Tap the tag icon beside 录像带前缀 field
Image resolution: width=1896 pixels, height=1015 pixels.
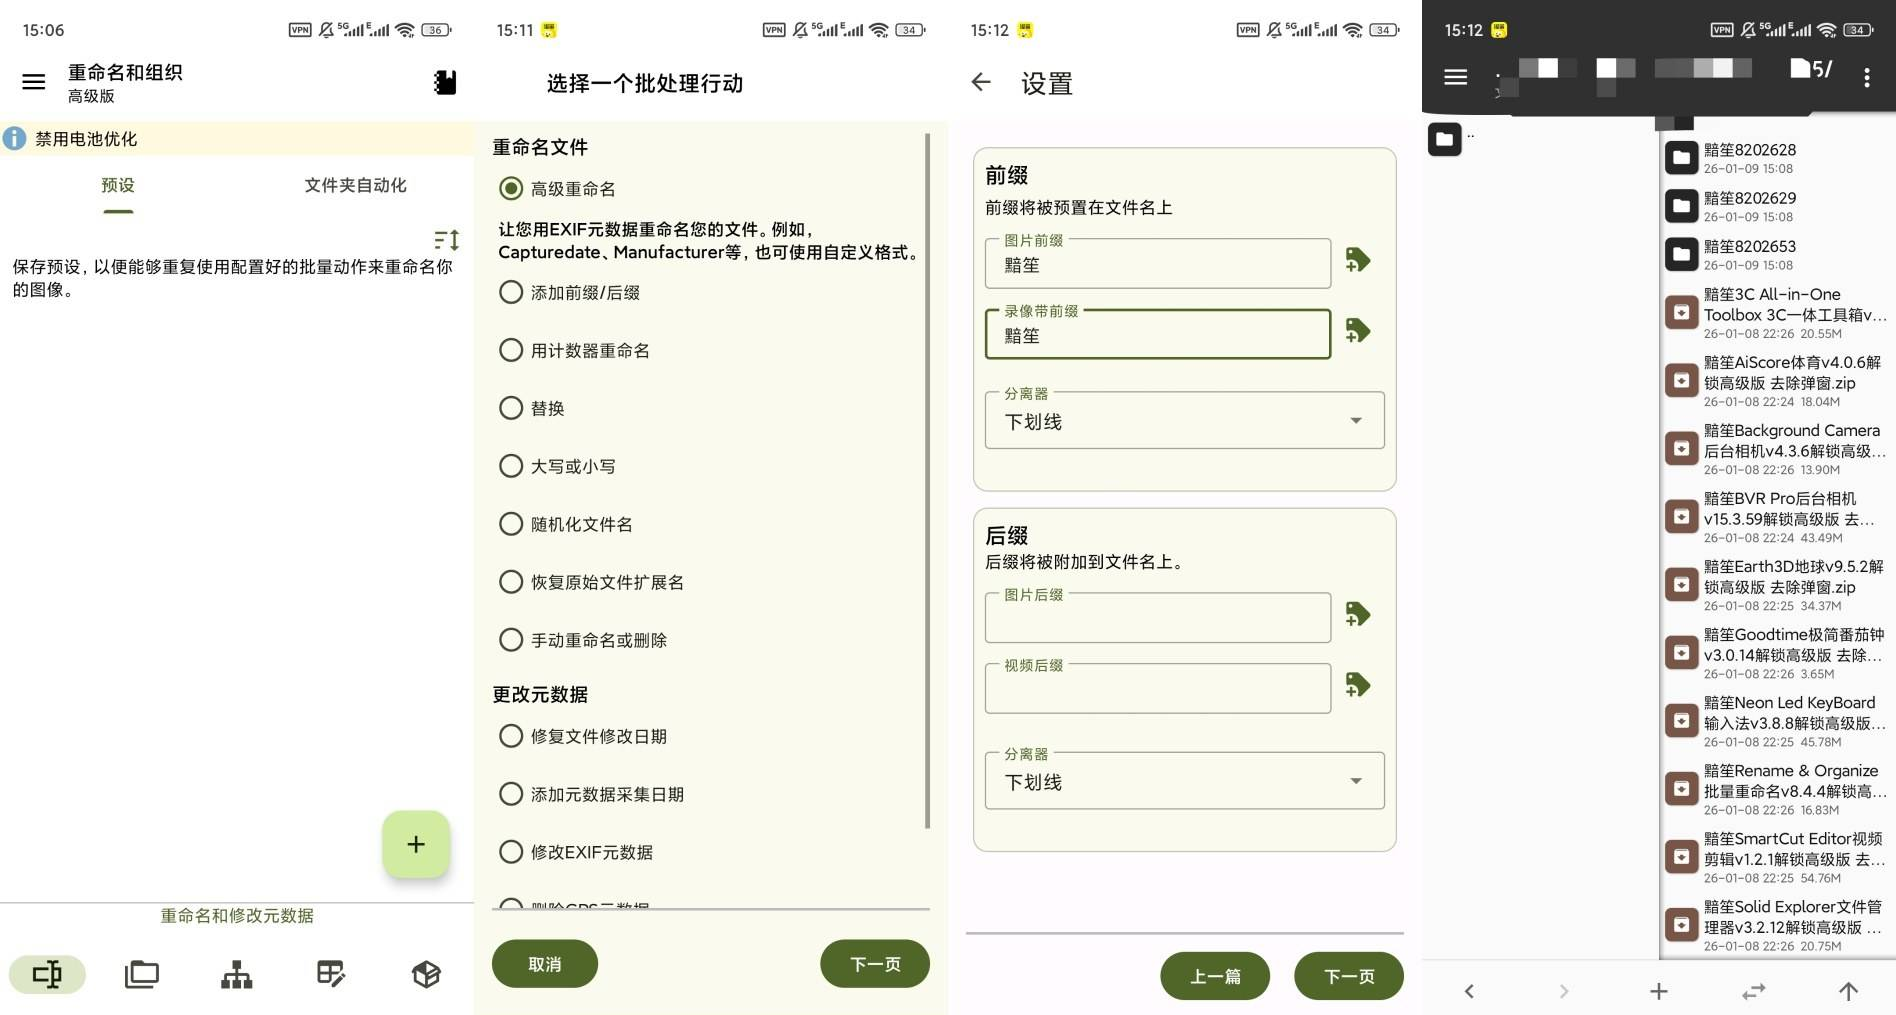point(1358,331)
